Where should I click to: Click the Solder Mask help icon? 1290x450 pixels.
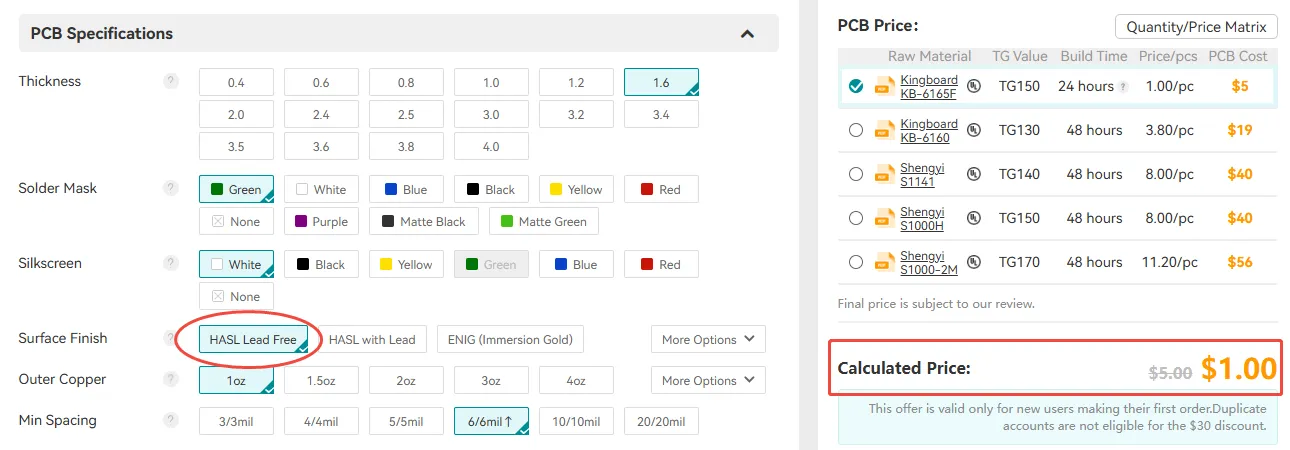tap(171, 188)
